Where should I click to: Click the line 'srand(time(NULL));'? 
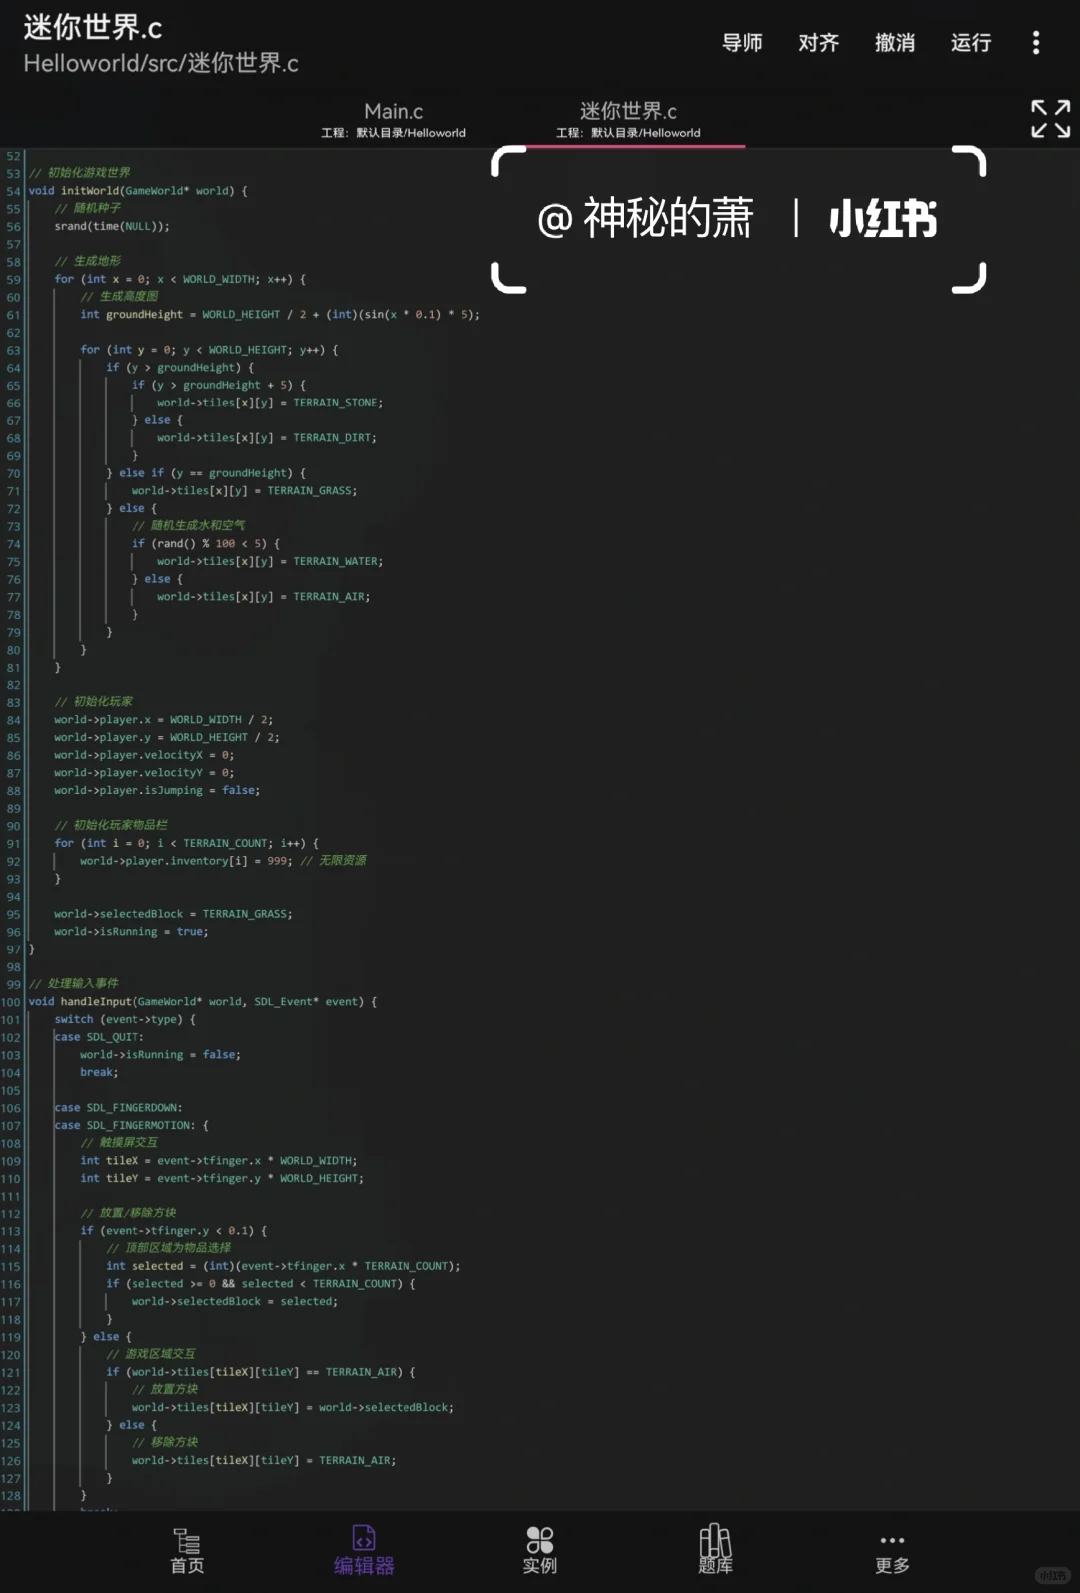coord(112,226)
